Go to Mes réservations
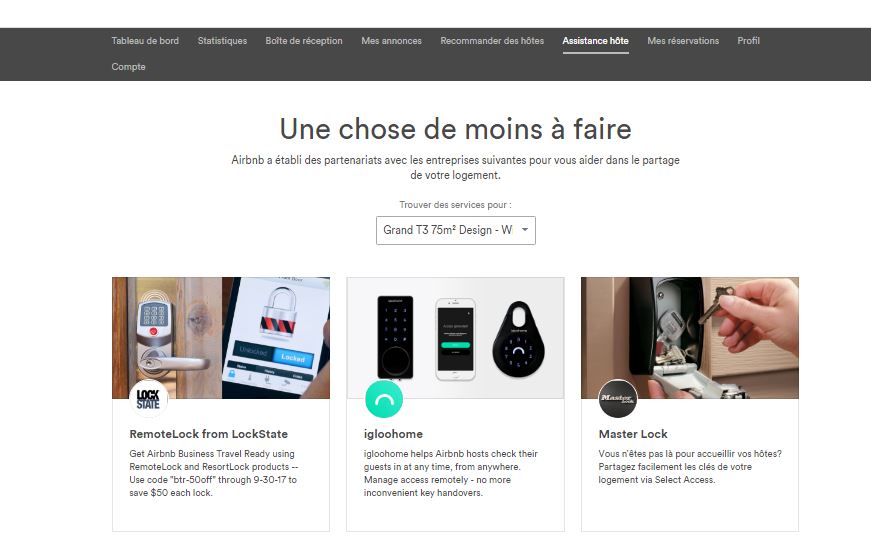This screenshot has width=871, height=554. pos(683,41)
